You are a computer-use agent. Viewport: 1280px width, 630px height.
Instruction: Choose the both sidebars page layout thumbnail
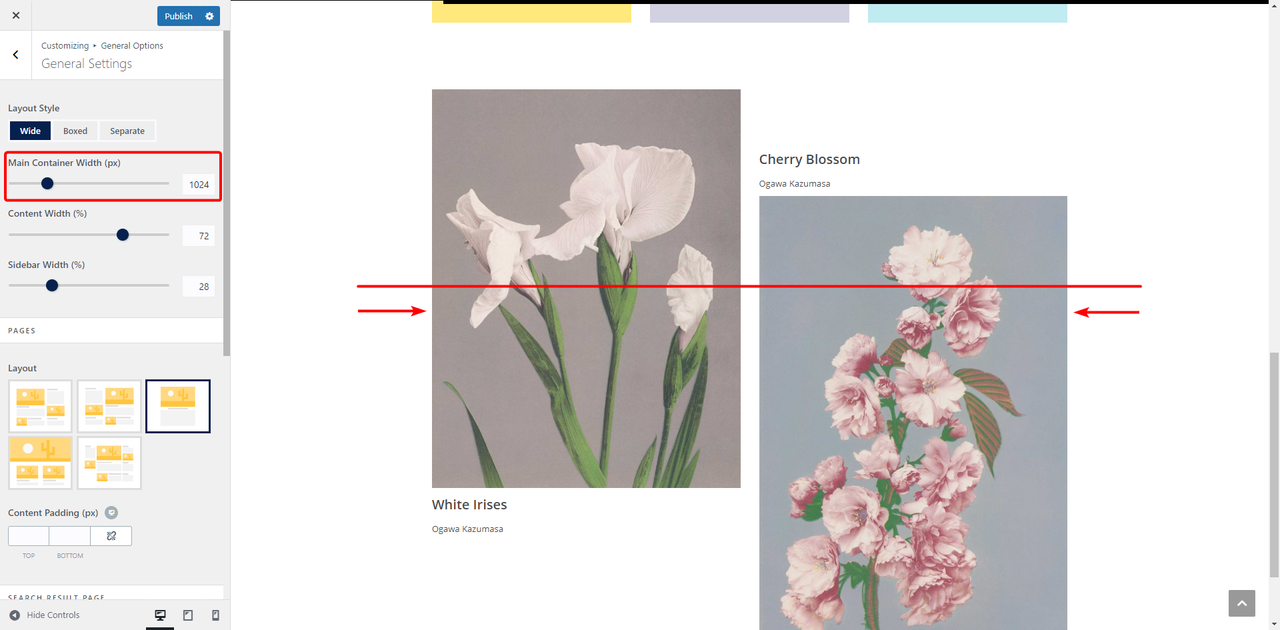(109, 462)
